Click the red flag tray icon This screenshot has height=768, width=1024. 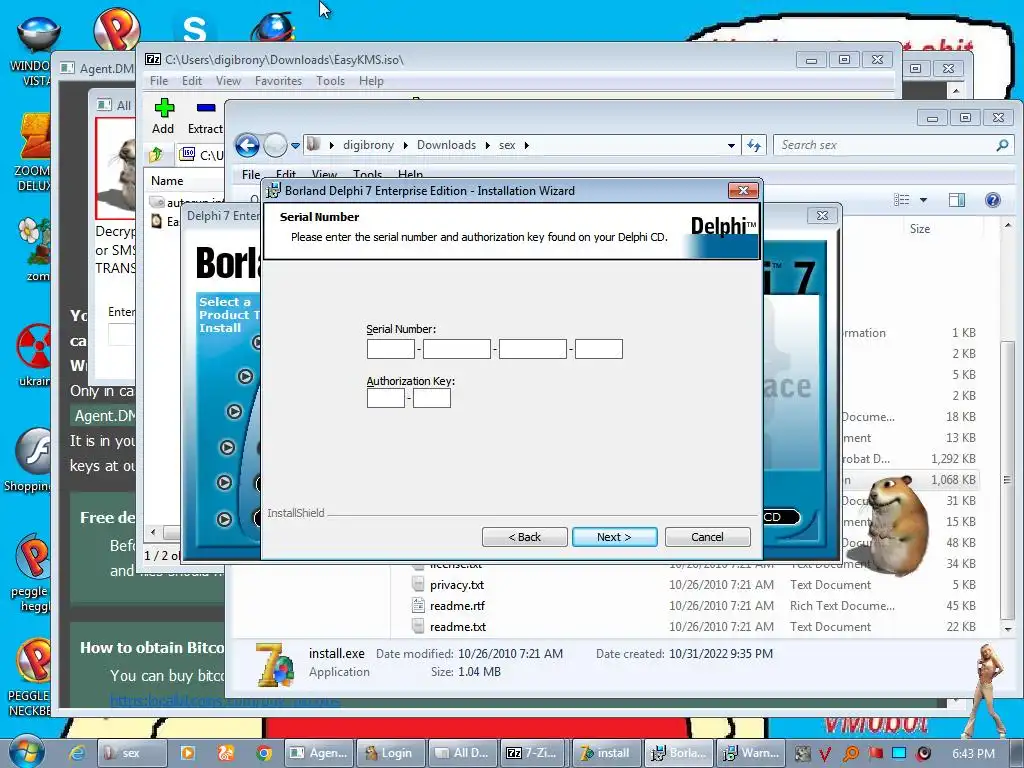pyautogui.click(x=875, y=754)
